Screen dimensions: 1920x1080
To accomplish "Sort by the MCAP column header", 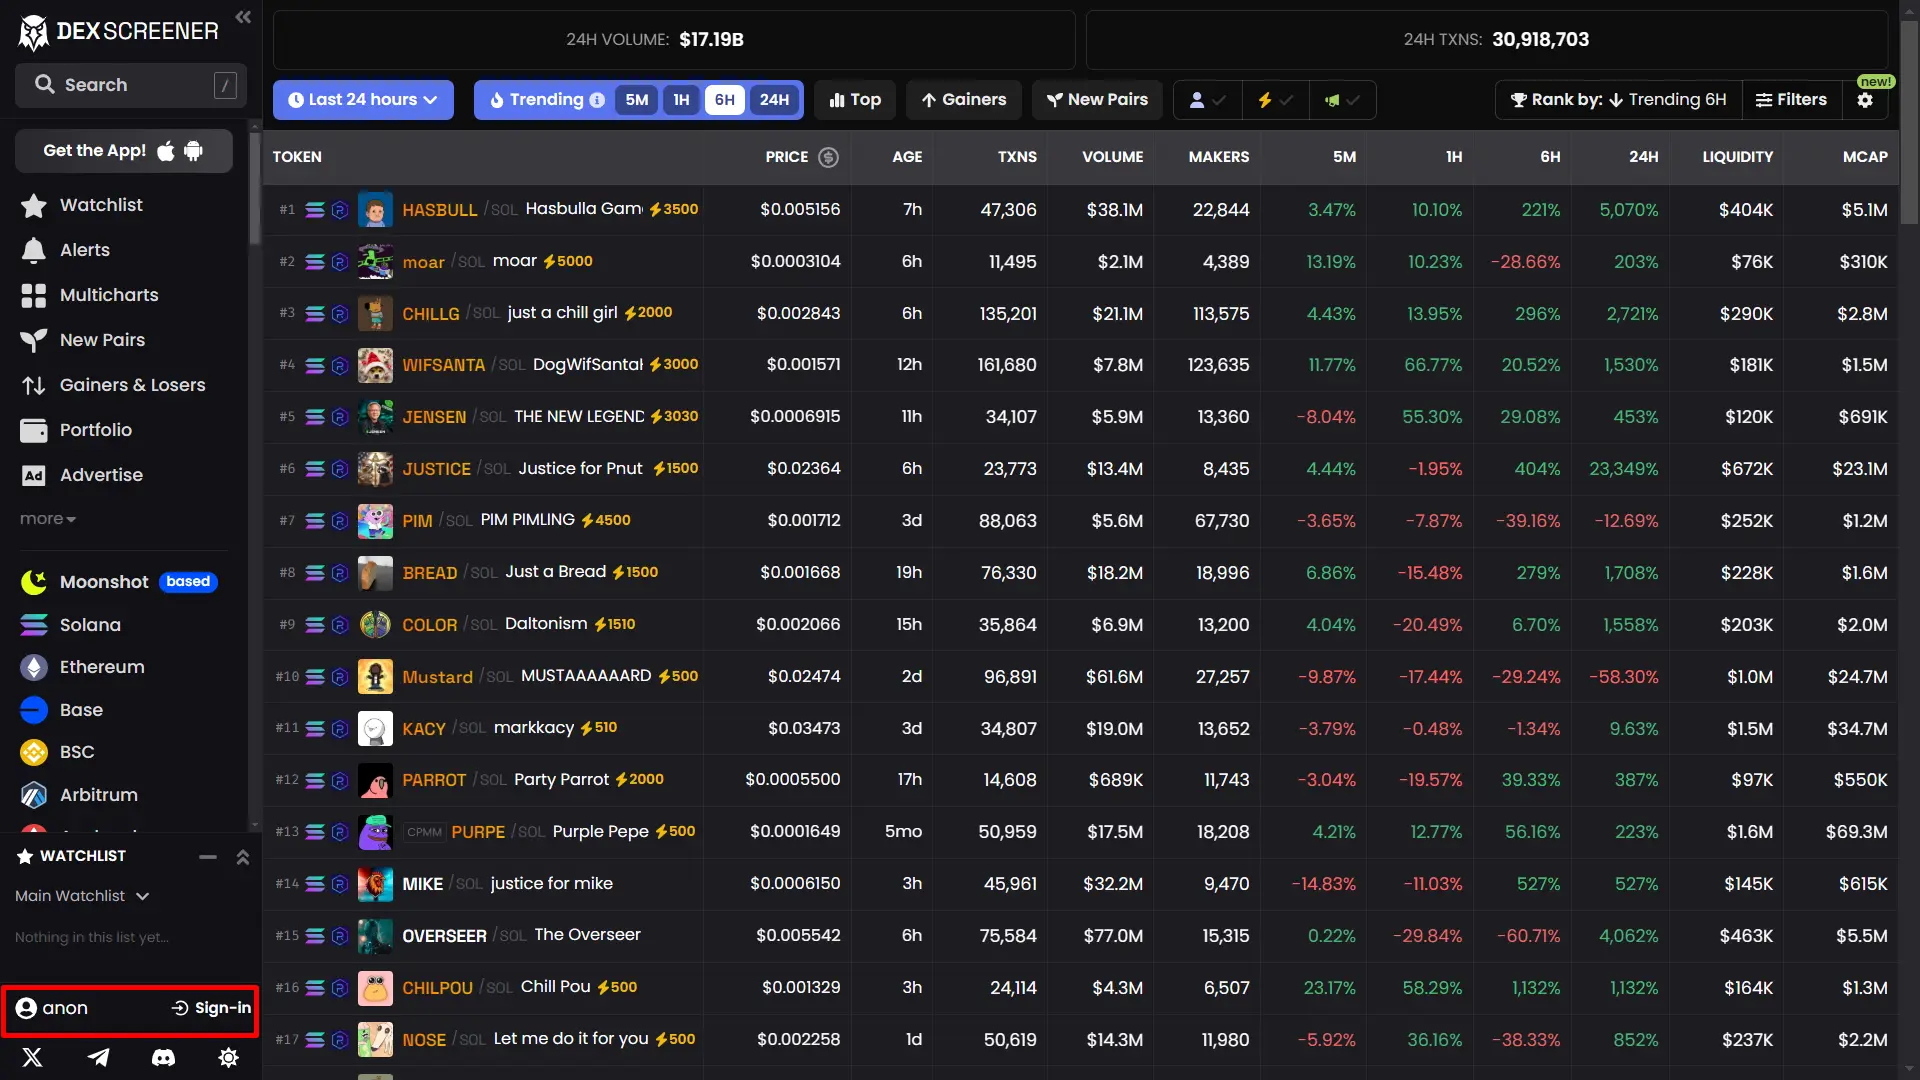I will click(1865, 157).
